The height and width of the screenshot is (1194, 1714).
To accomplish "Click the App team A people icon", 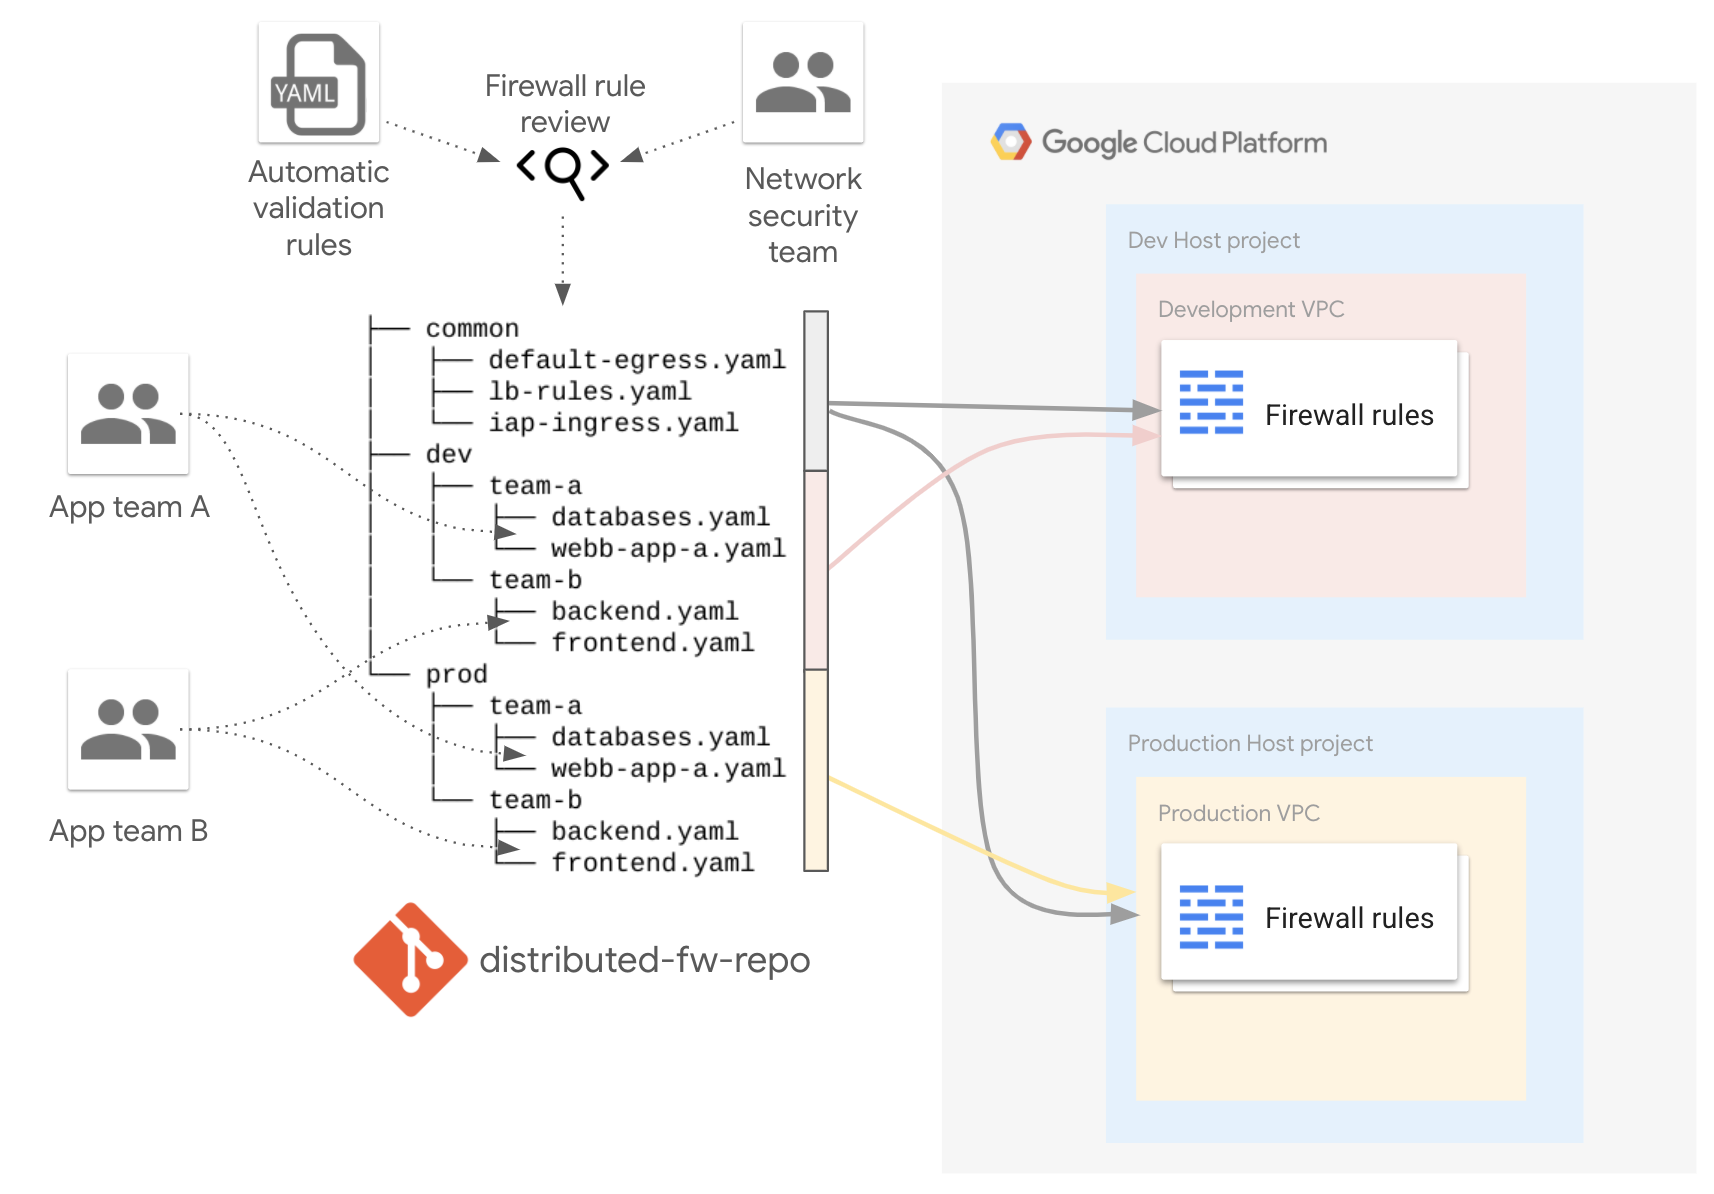I will [128, 413].
